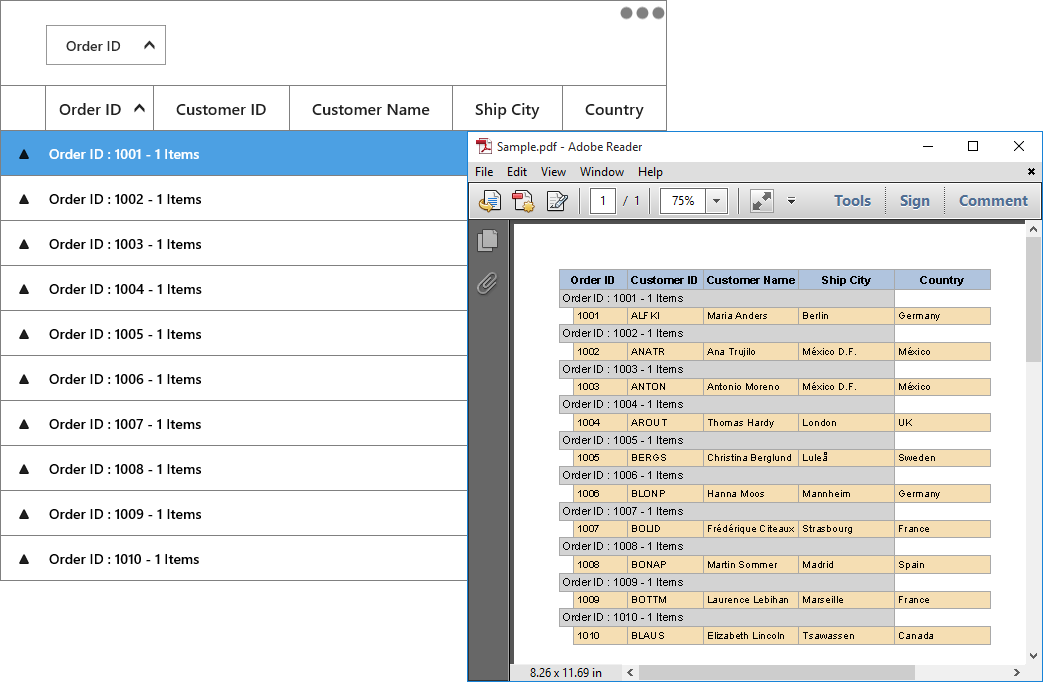The width and height of the screenshot is (1043, 682).
Task: Click the Order ID group chip
Action: point(106,45)
